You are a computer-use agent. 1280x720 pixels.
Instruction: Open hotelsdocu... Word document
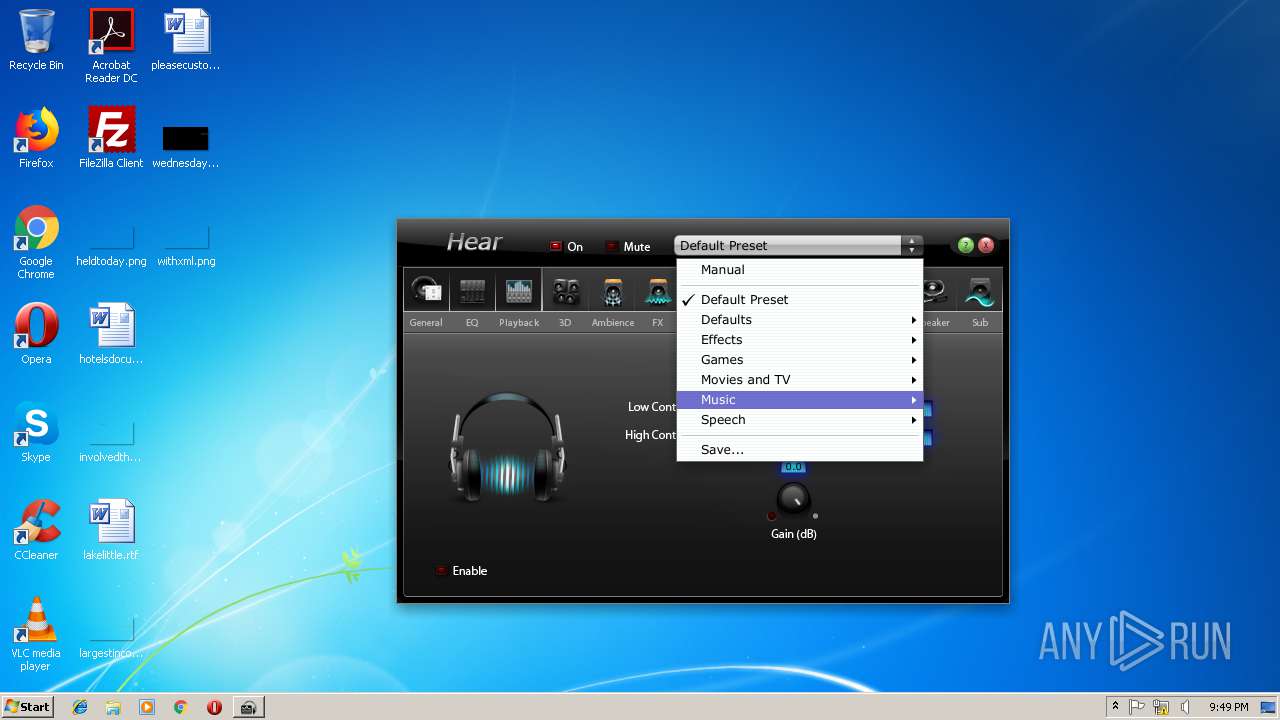tap(111, 334)
